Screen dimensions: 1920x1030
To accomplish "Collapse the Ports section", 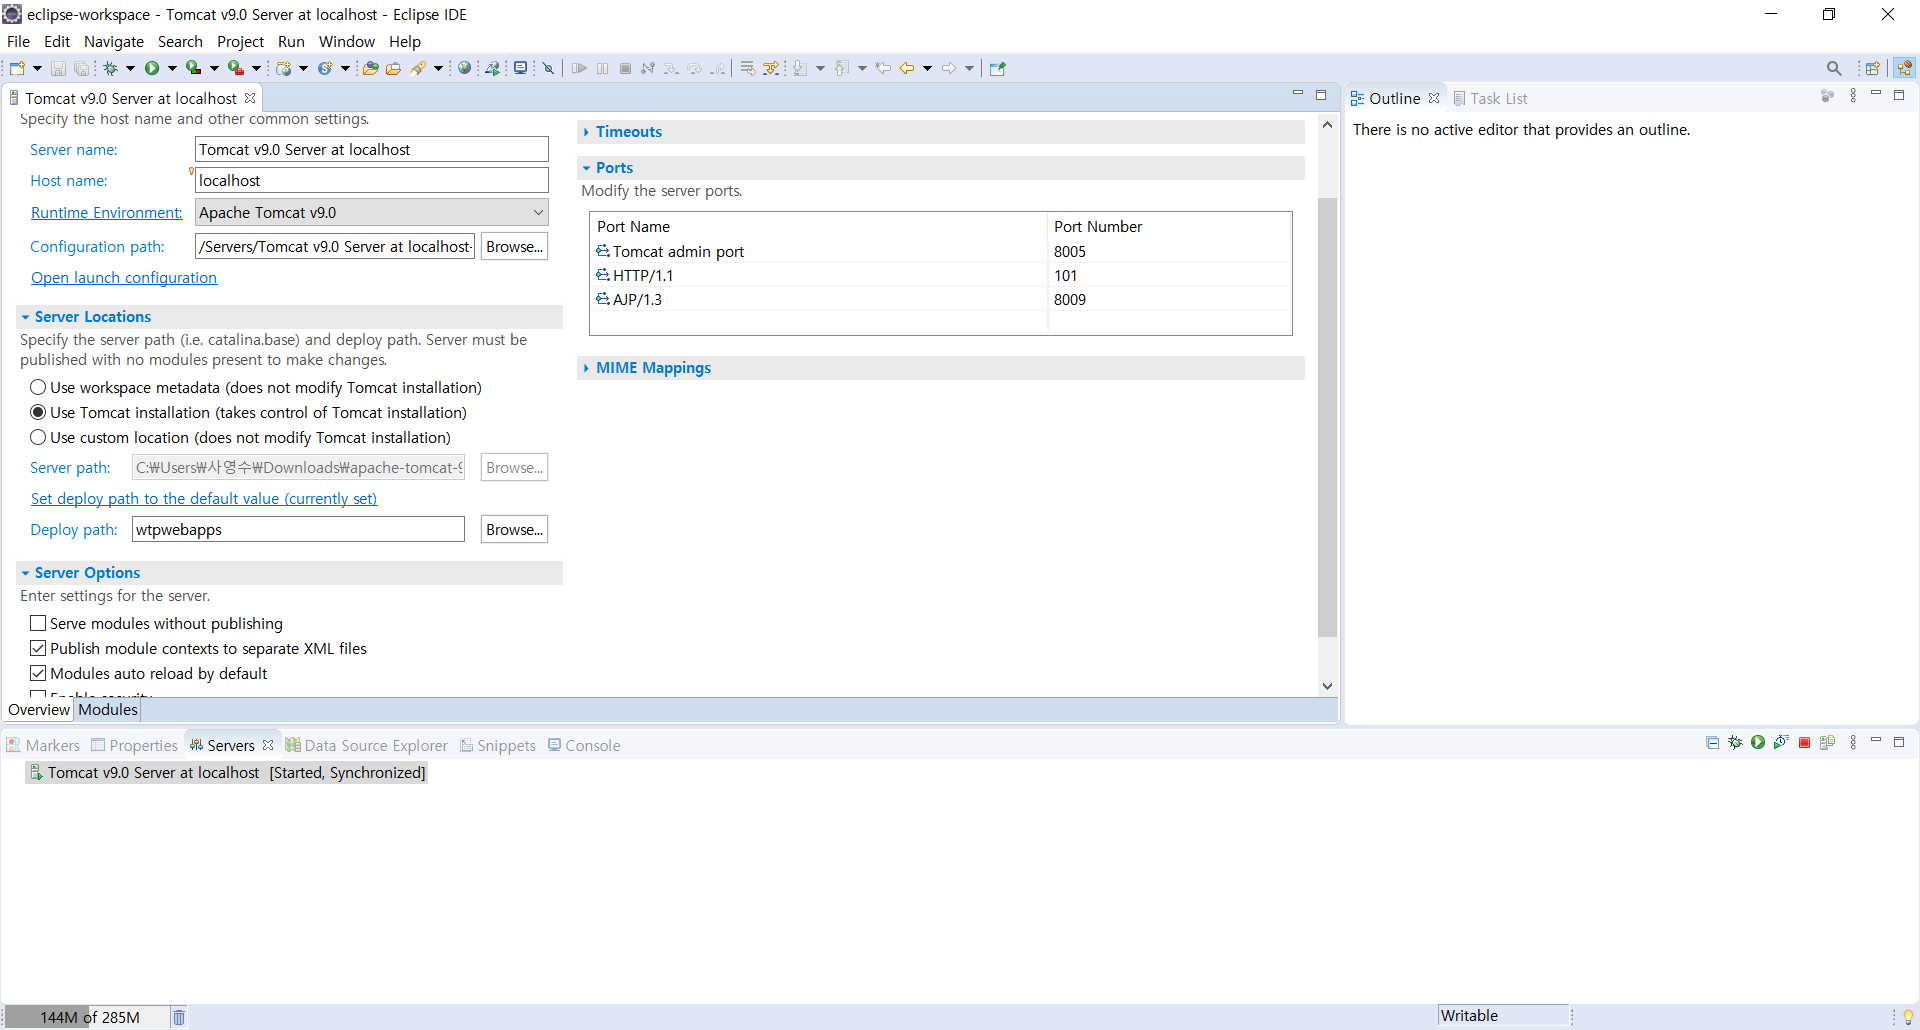I will [586, 168].
